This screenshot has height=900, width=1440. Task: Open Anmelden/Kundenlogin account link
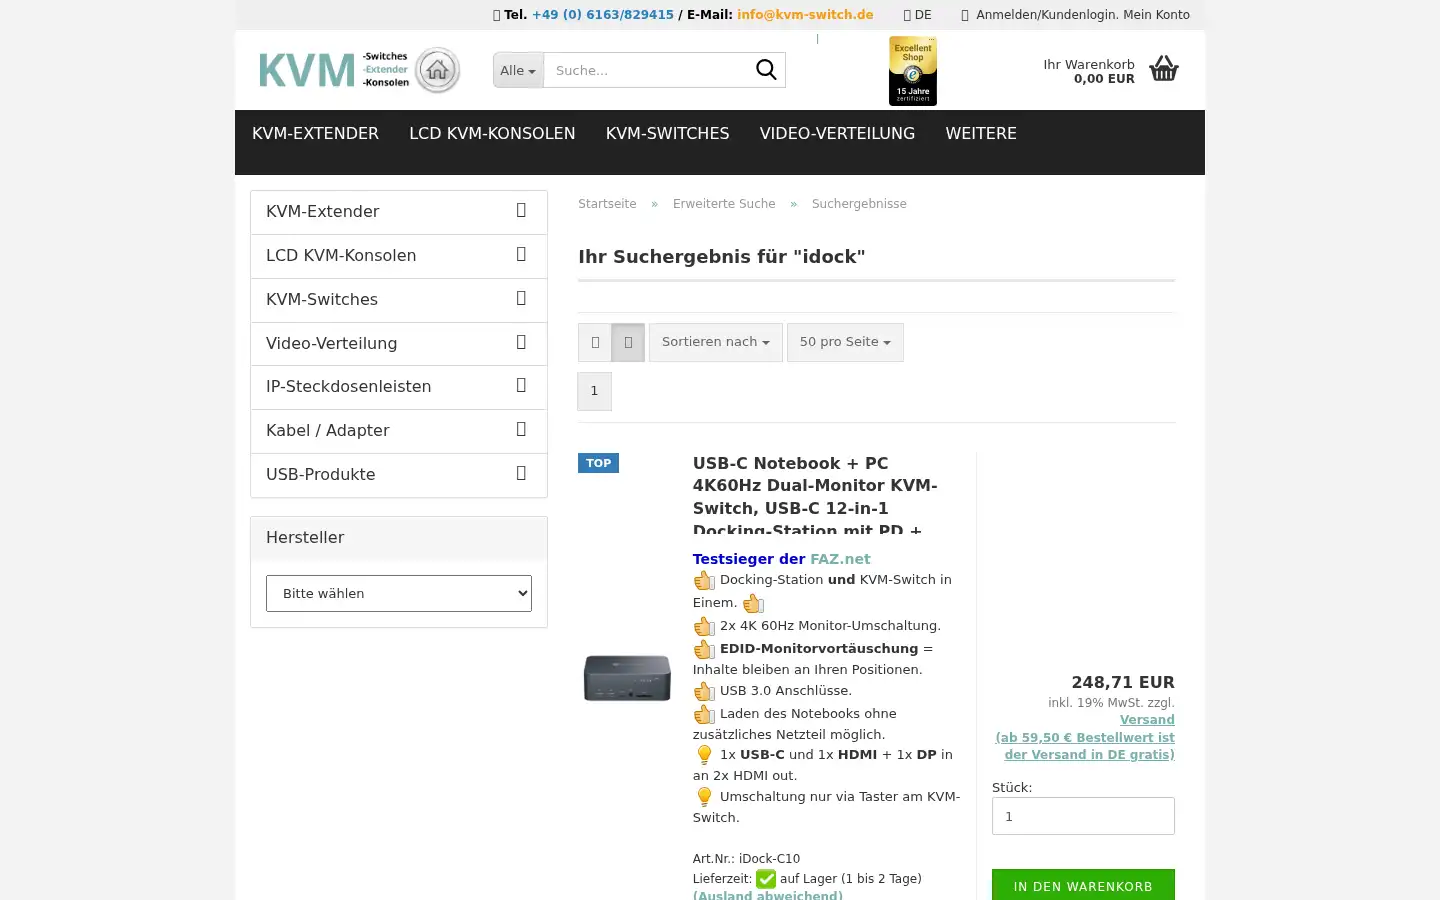click(1075, 15)
